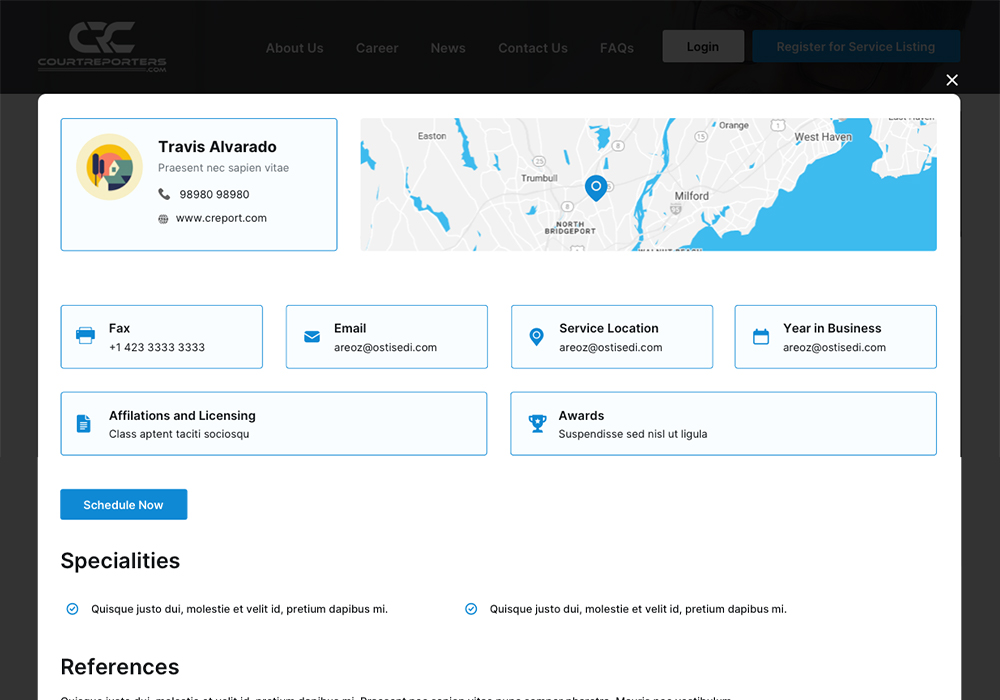Click the email envelope icon
This screenshot has height=700, width=1000.
[312, 337]
